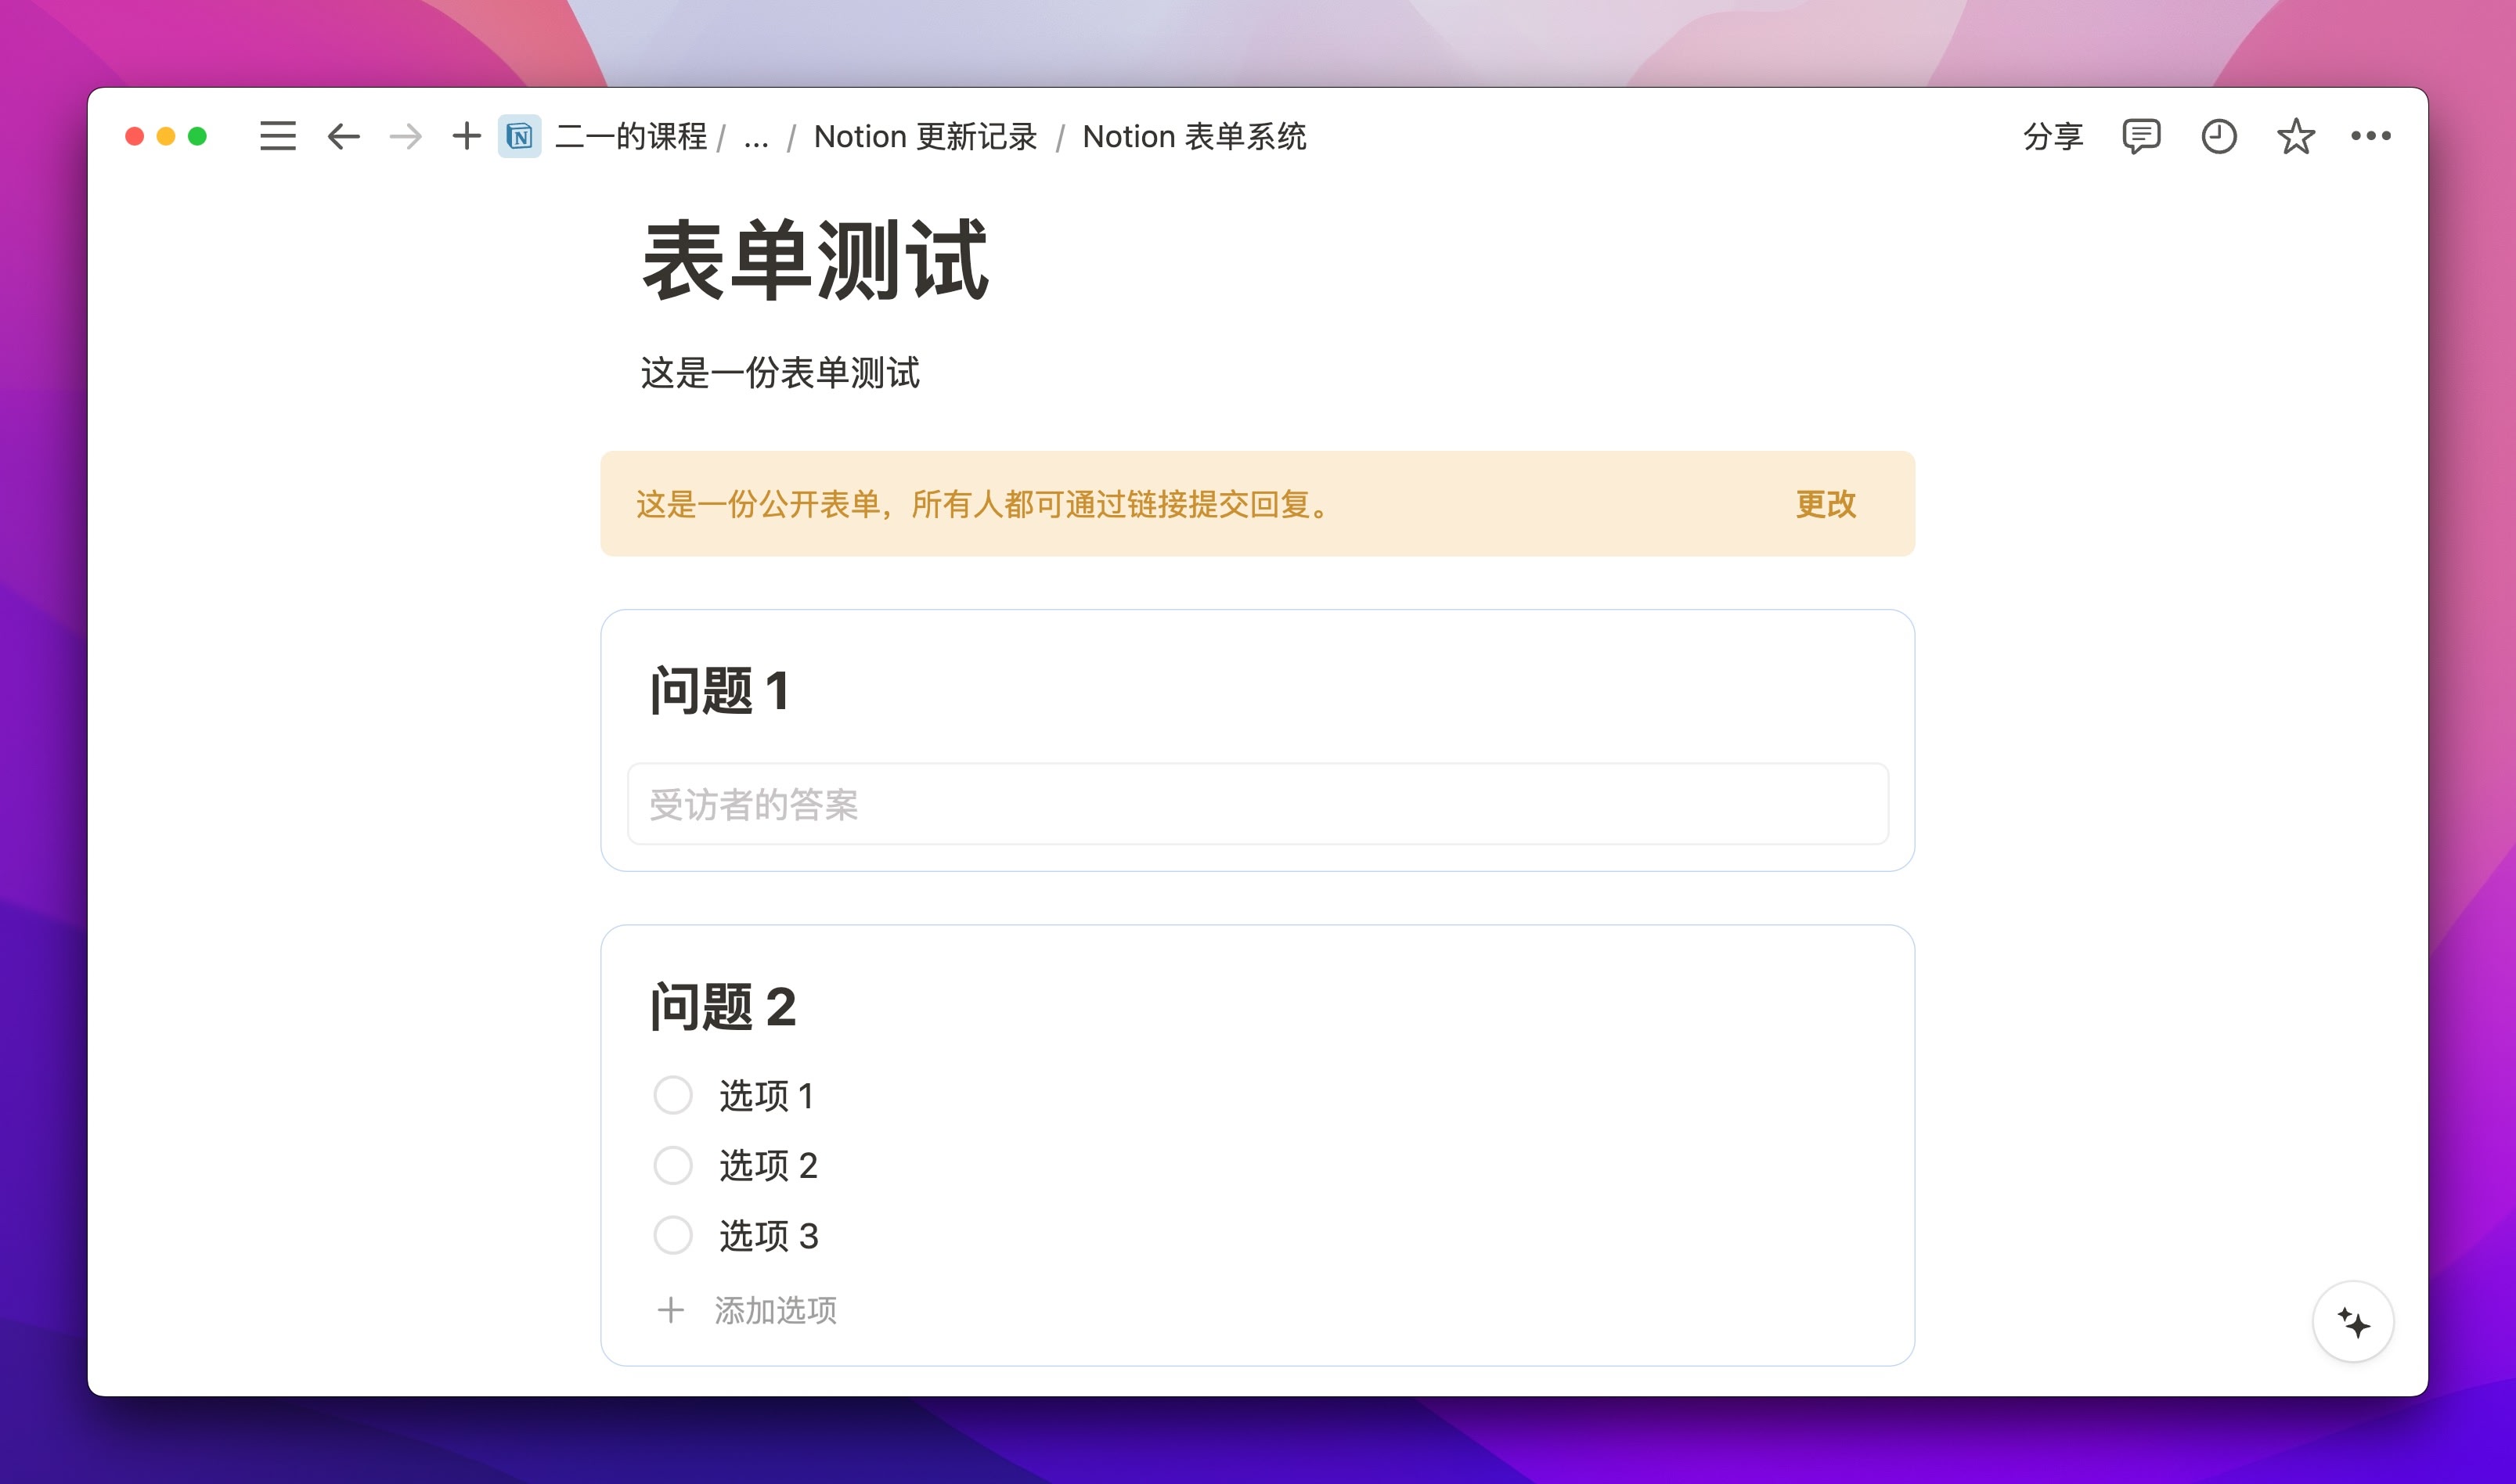The image size is (2516, 1484).
Task: Open the comments panel icon
Action: 2140,136
